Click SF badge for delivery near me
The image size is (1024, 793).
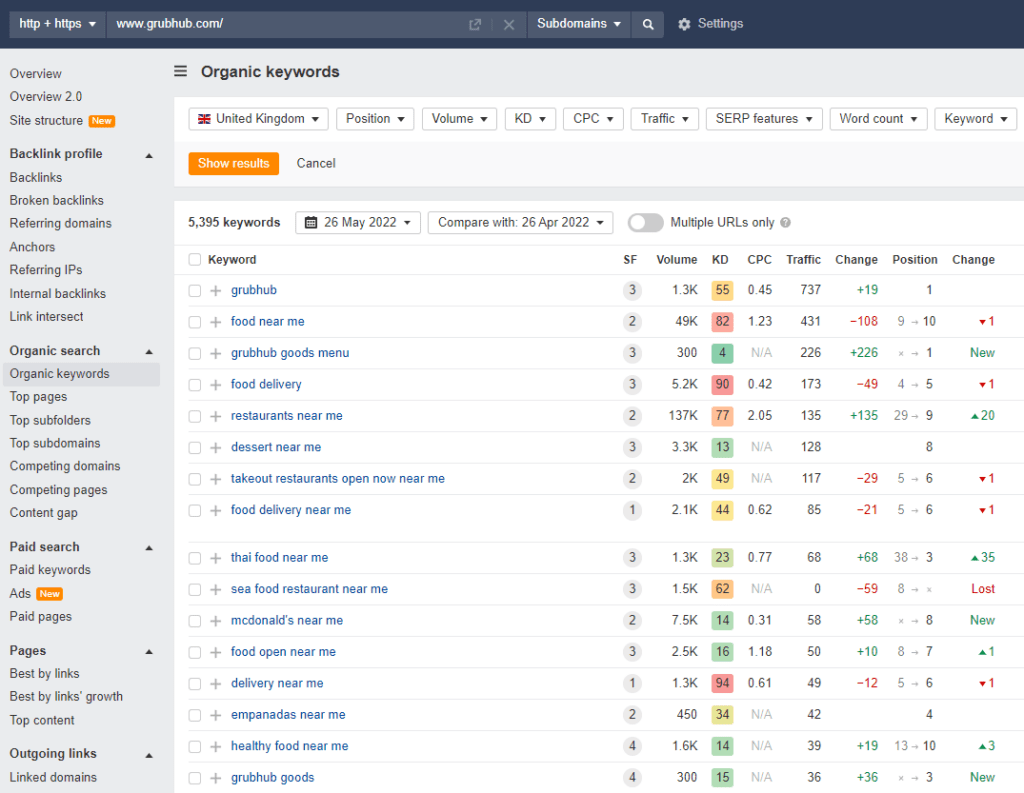[x=632, y=683]
